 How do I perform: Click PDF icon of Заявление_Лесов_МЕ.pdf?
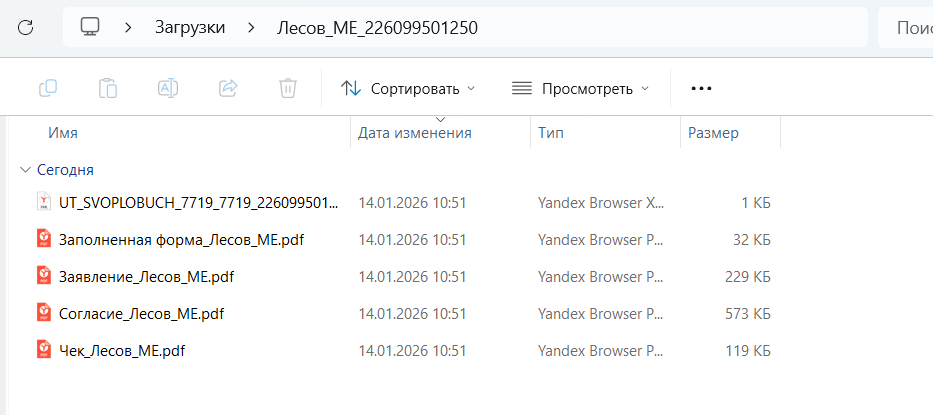click(44, 276)
